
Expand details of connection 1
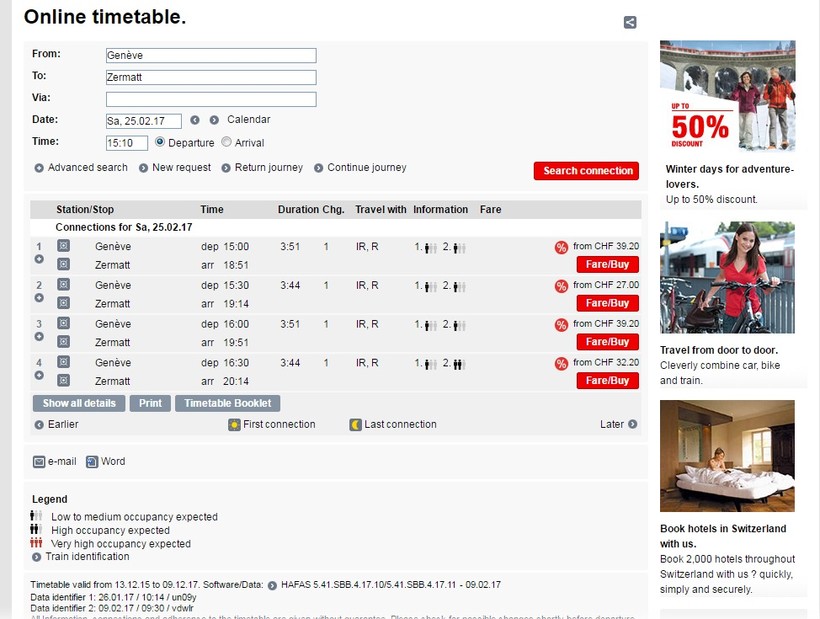coord(39,259)
